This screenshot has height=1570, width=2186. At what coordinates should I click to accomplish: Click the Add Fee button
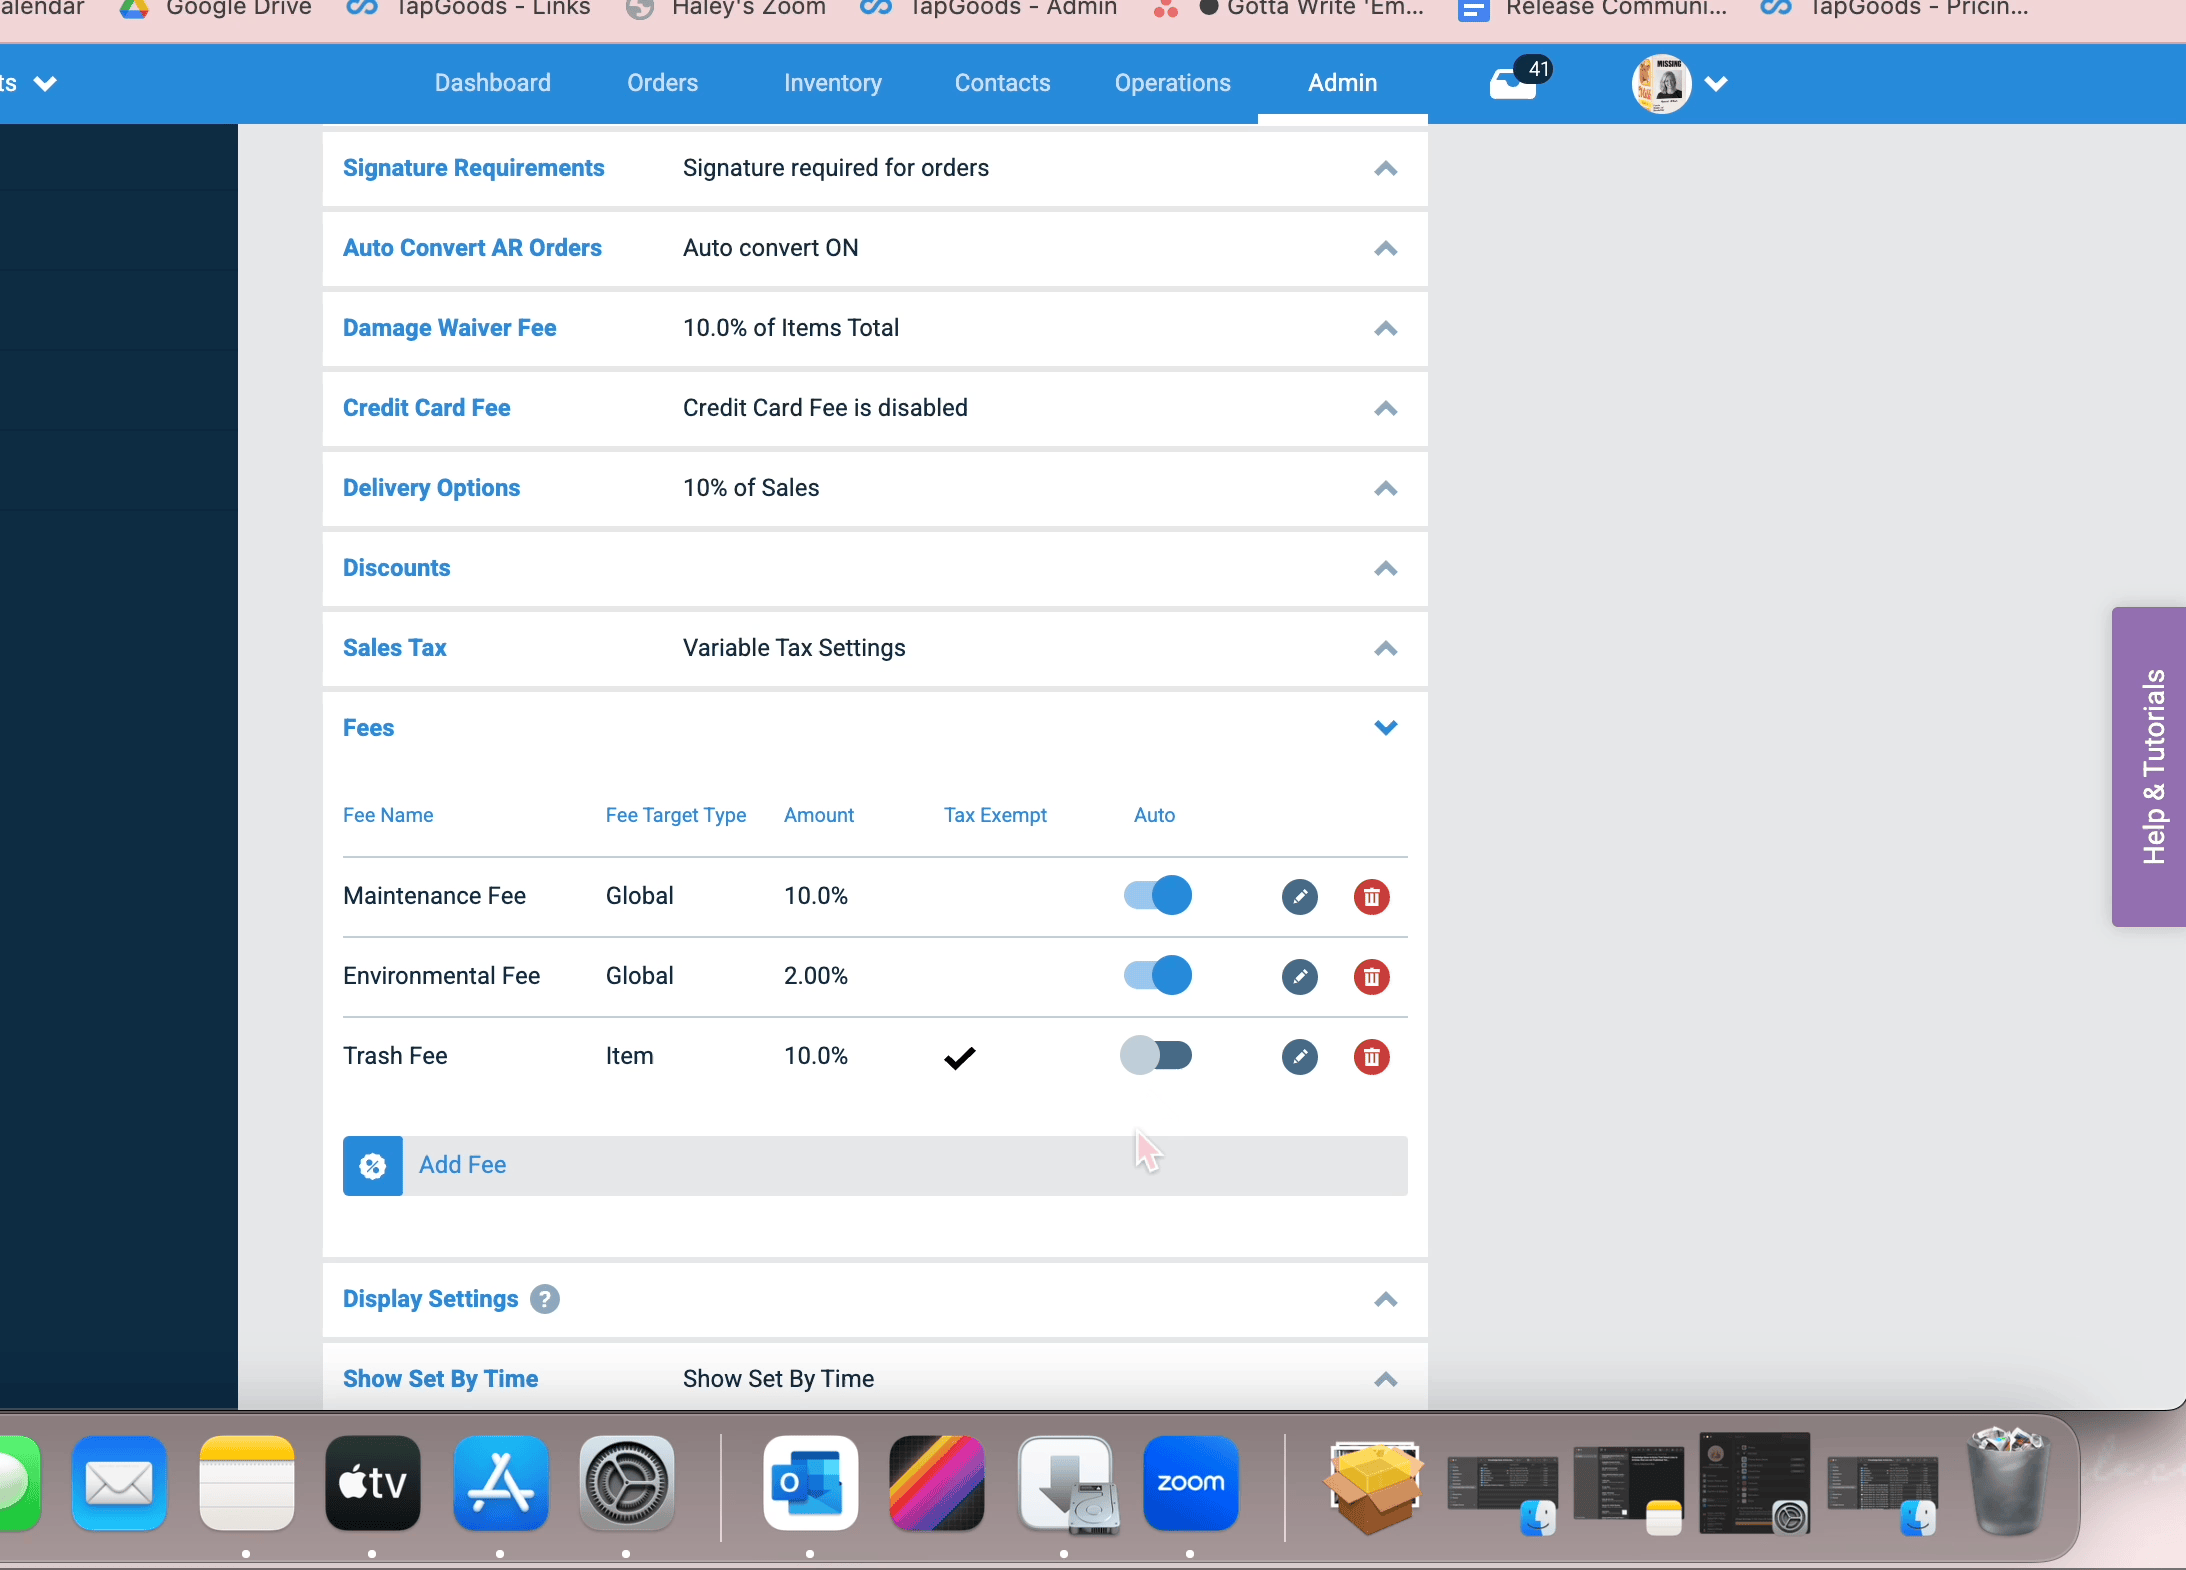pos(875,1165)
